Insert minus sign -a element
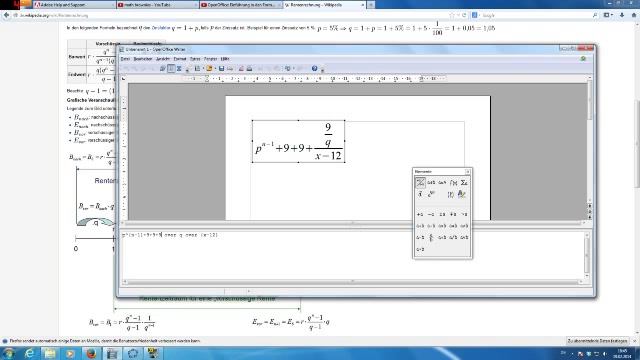This screenshot has height=360, width=640. (431, 214)
